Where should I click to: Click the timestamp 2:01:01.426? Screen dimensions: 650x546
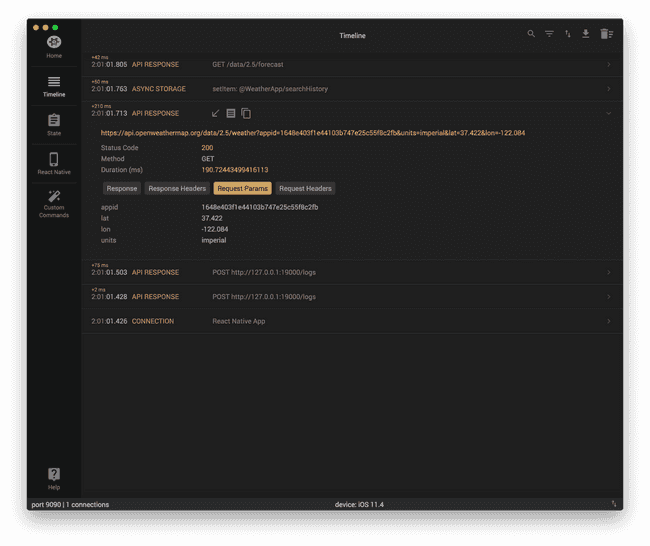tap(109, 321)
